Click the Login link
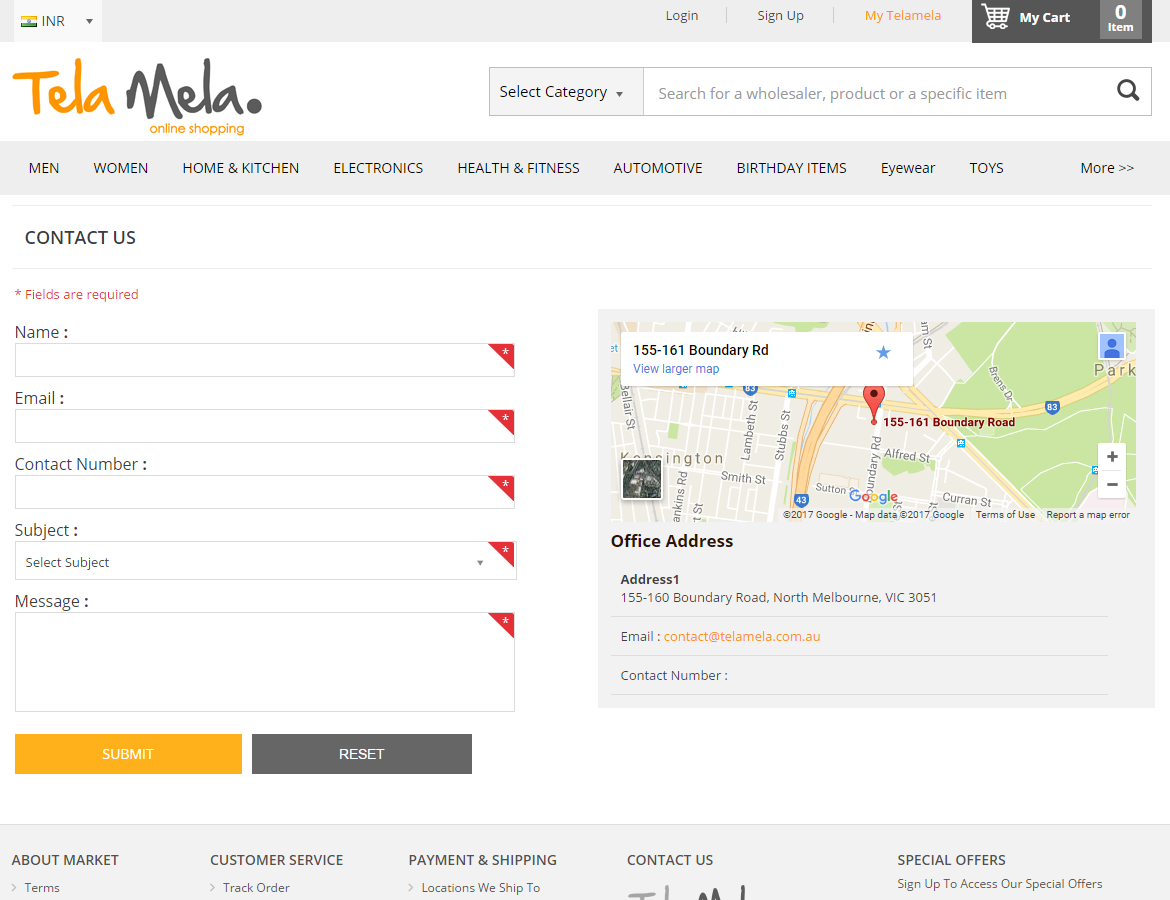Screen dimensions: 1170x900 pyautogui.click(x=682, y=16)
